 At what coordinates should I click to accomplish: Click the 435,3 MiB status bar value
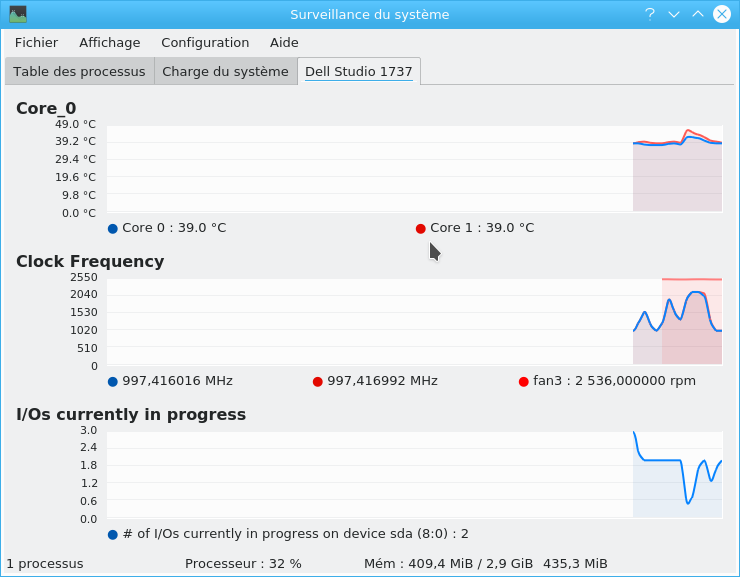575,564
